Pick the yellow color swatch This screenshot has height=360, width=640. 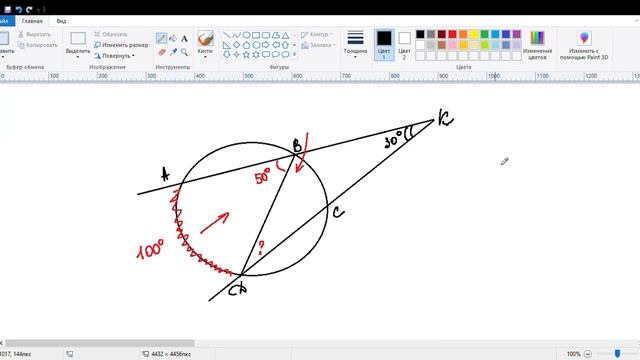coord(474,34)
